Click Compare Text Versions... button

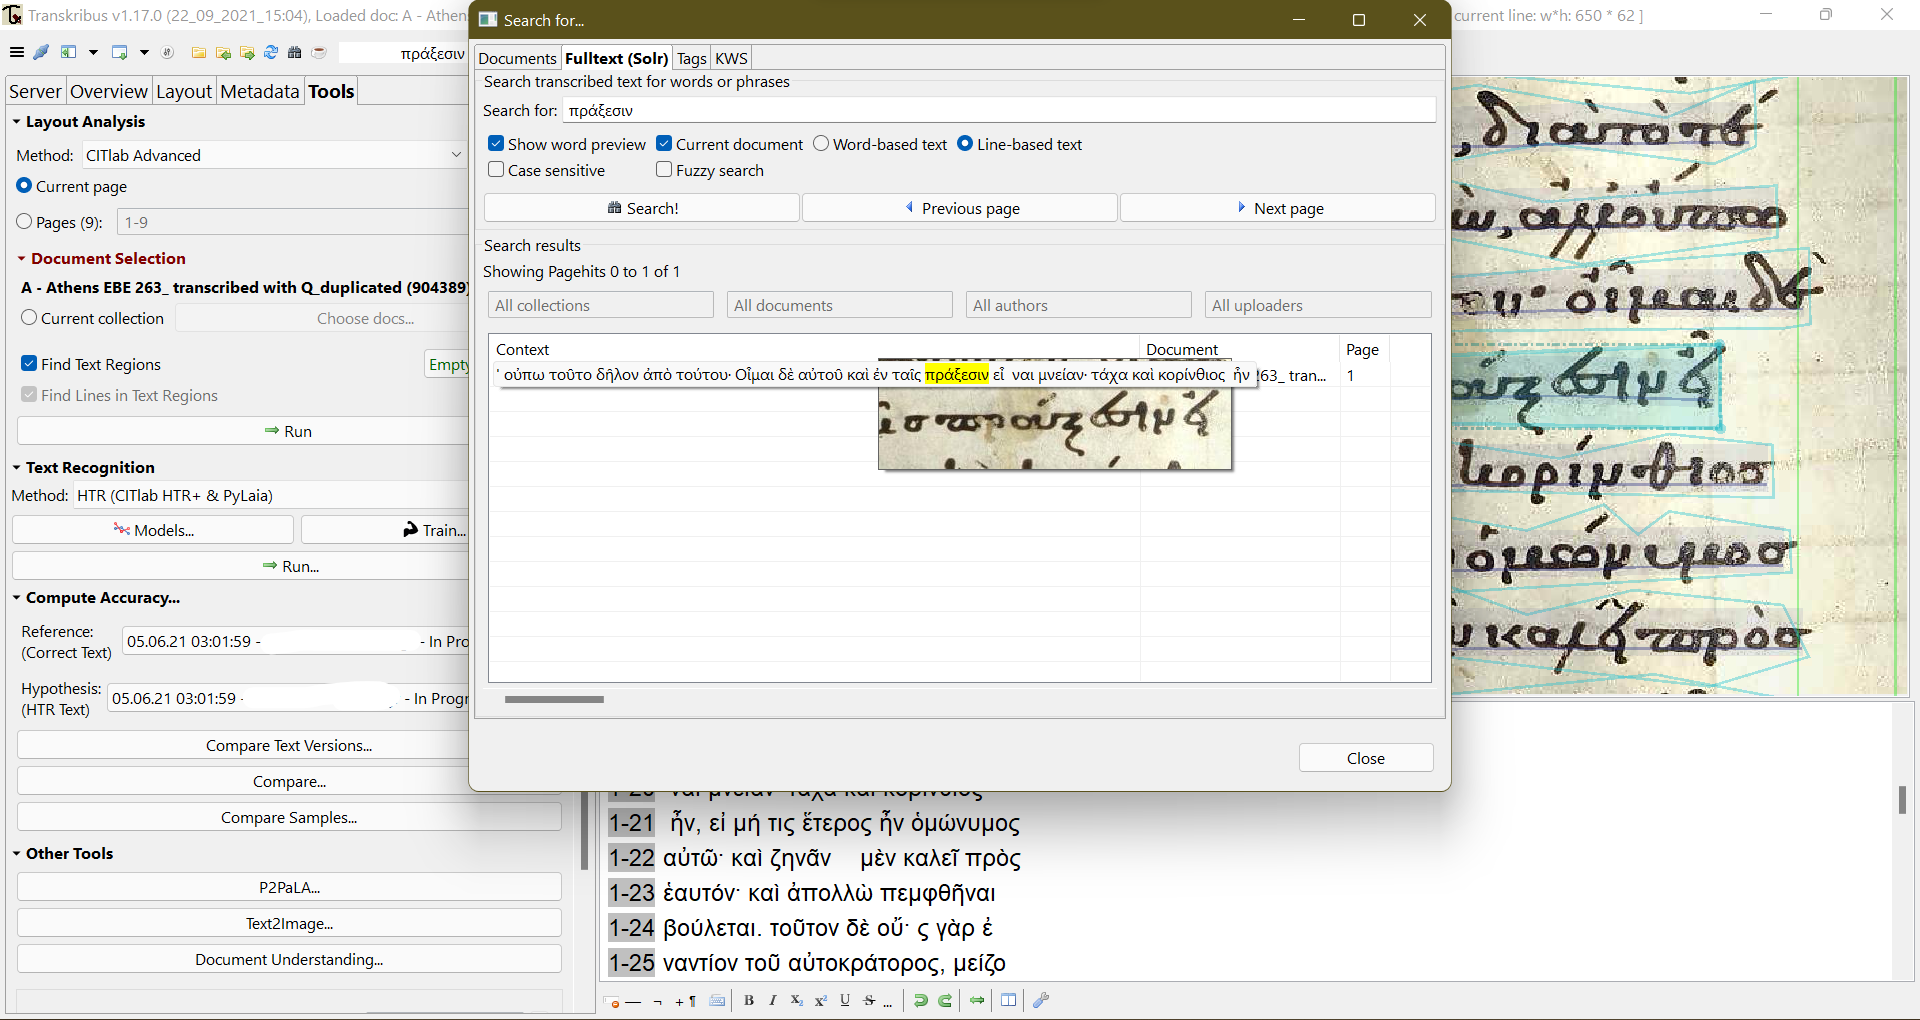289,745
